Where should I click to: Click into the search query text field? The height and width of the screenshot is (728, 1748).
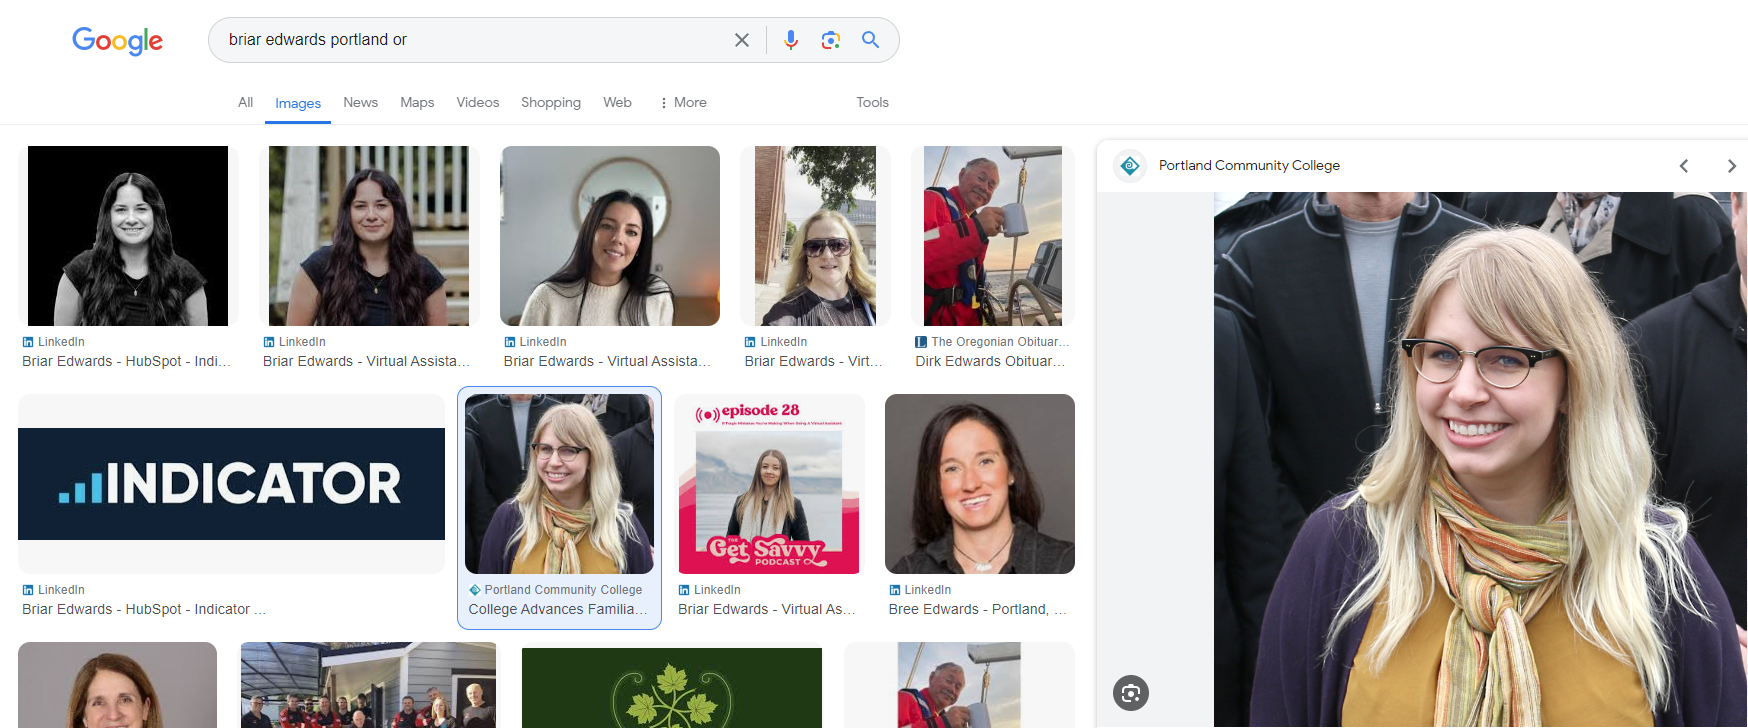(470, 40)
